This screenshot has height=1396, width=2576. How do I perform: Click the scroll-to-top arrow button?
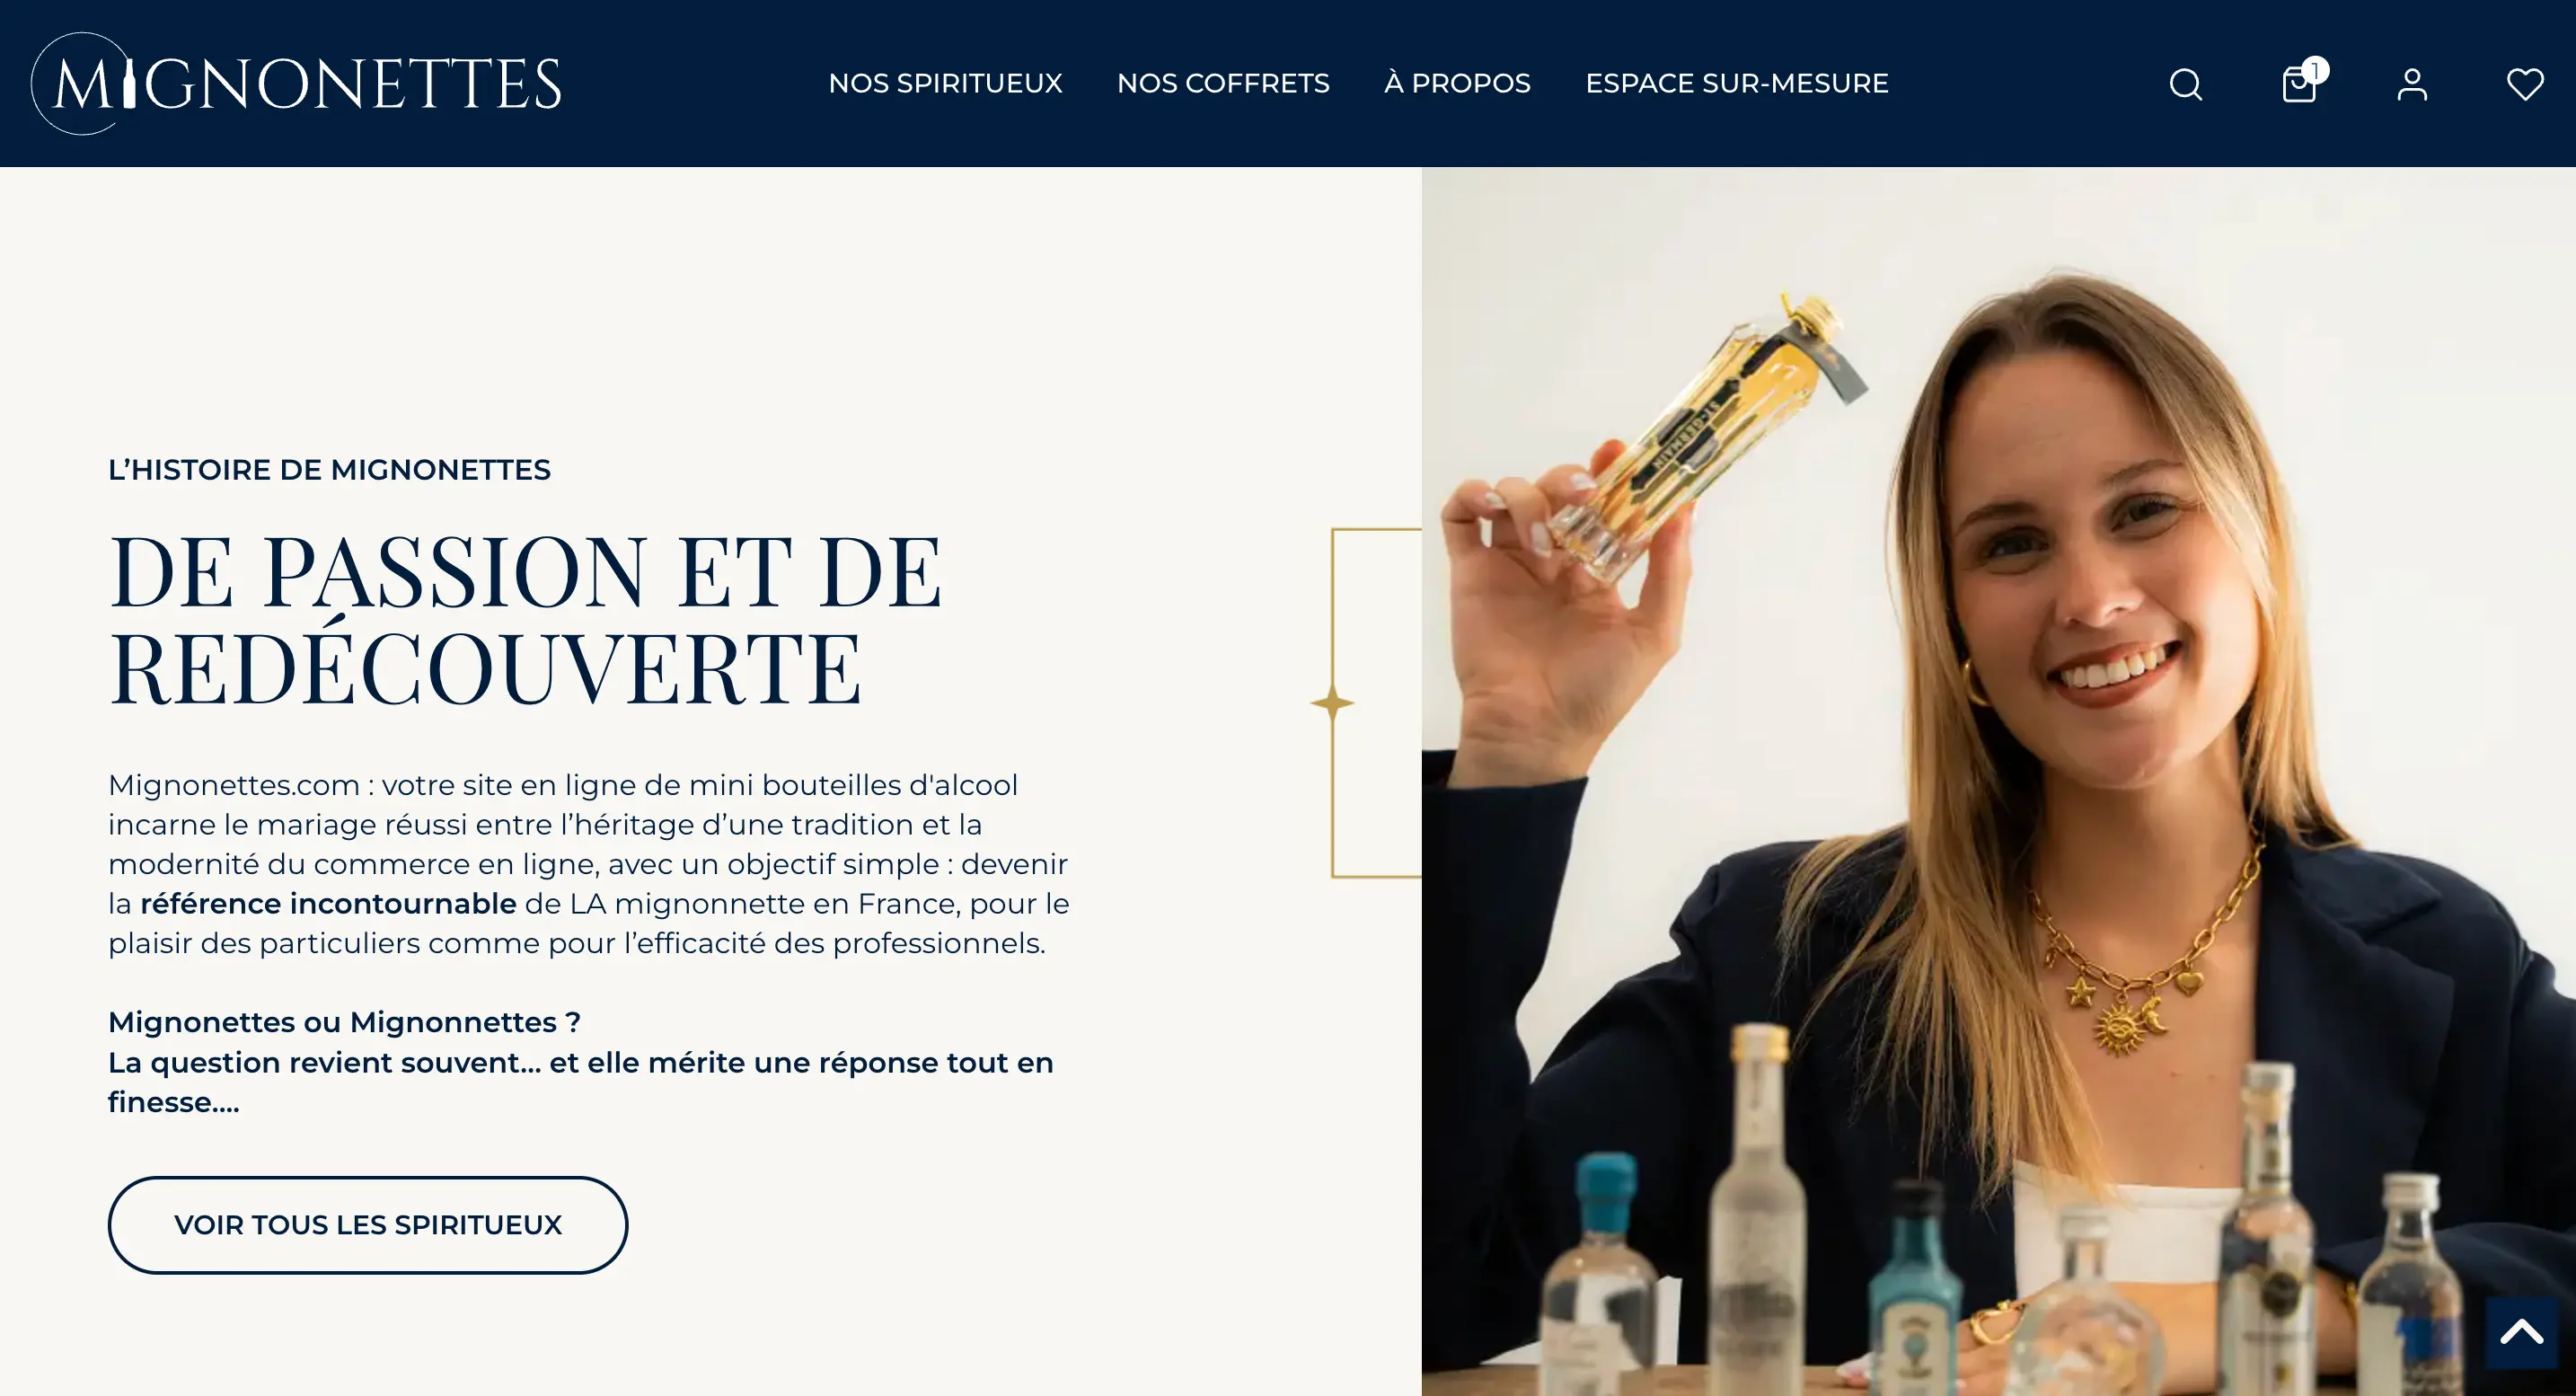2521,1332
